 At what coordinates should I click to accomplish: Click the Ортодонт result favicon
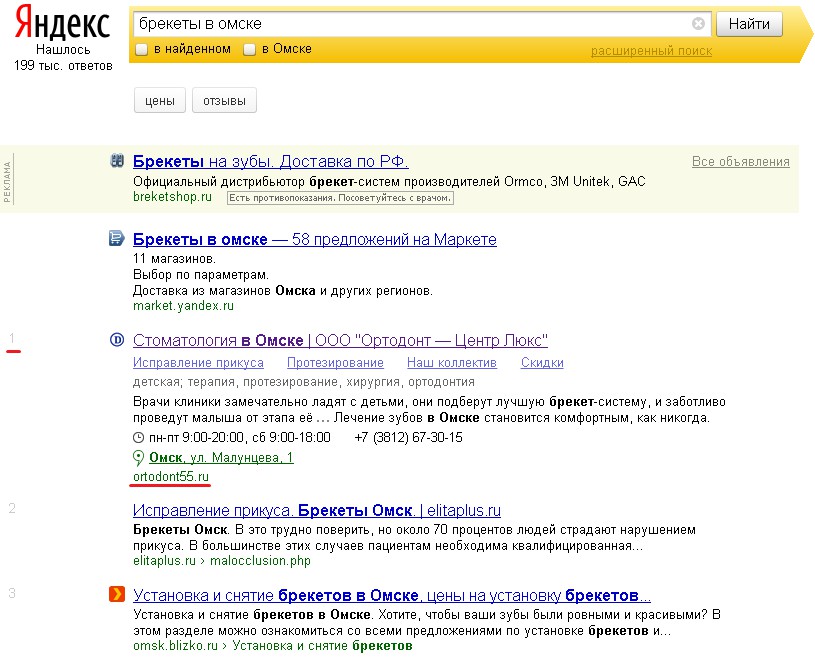pos(117,340)
